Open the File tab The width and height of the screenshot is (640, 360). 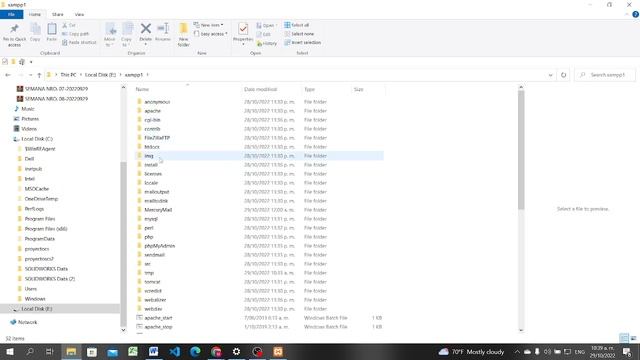[x=11, y=14]
